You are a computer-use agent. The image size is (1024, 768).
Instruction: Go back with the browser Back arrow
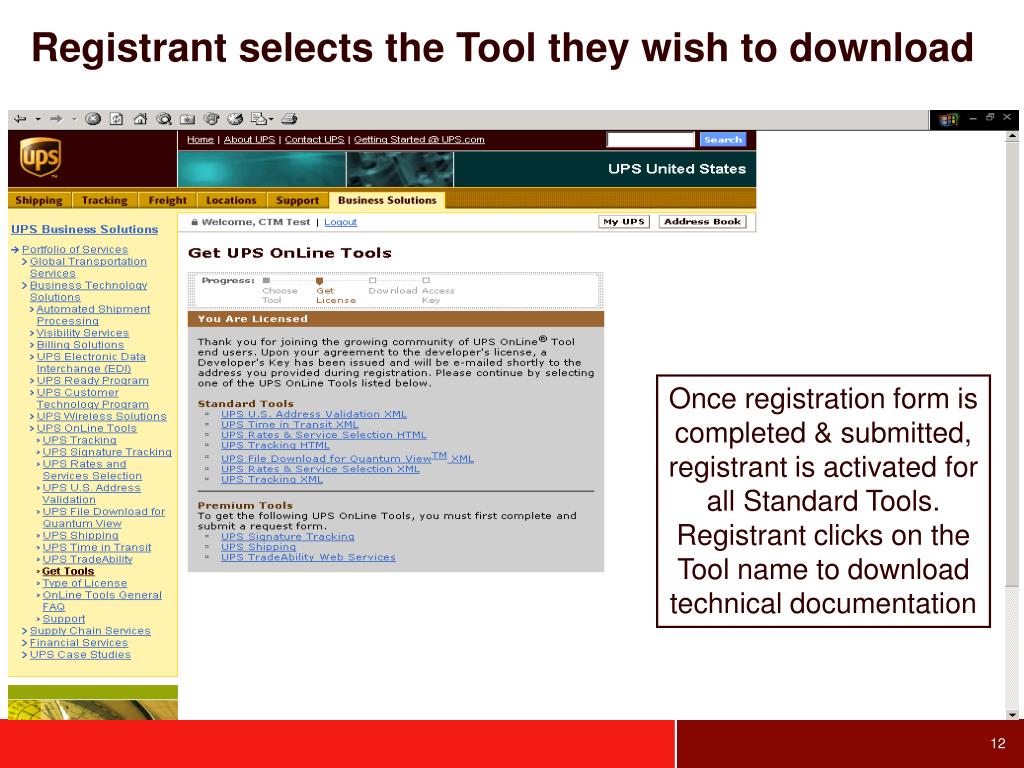click(x=20, y=119)
